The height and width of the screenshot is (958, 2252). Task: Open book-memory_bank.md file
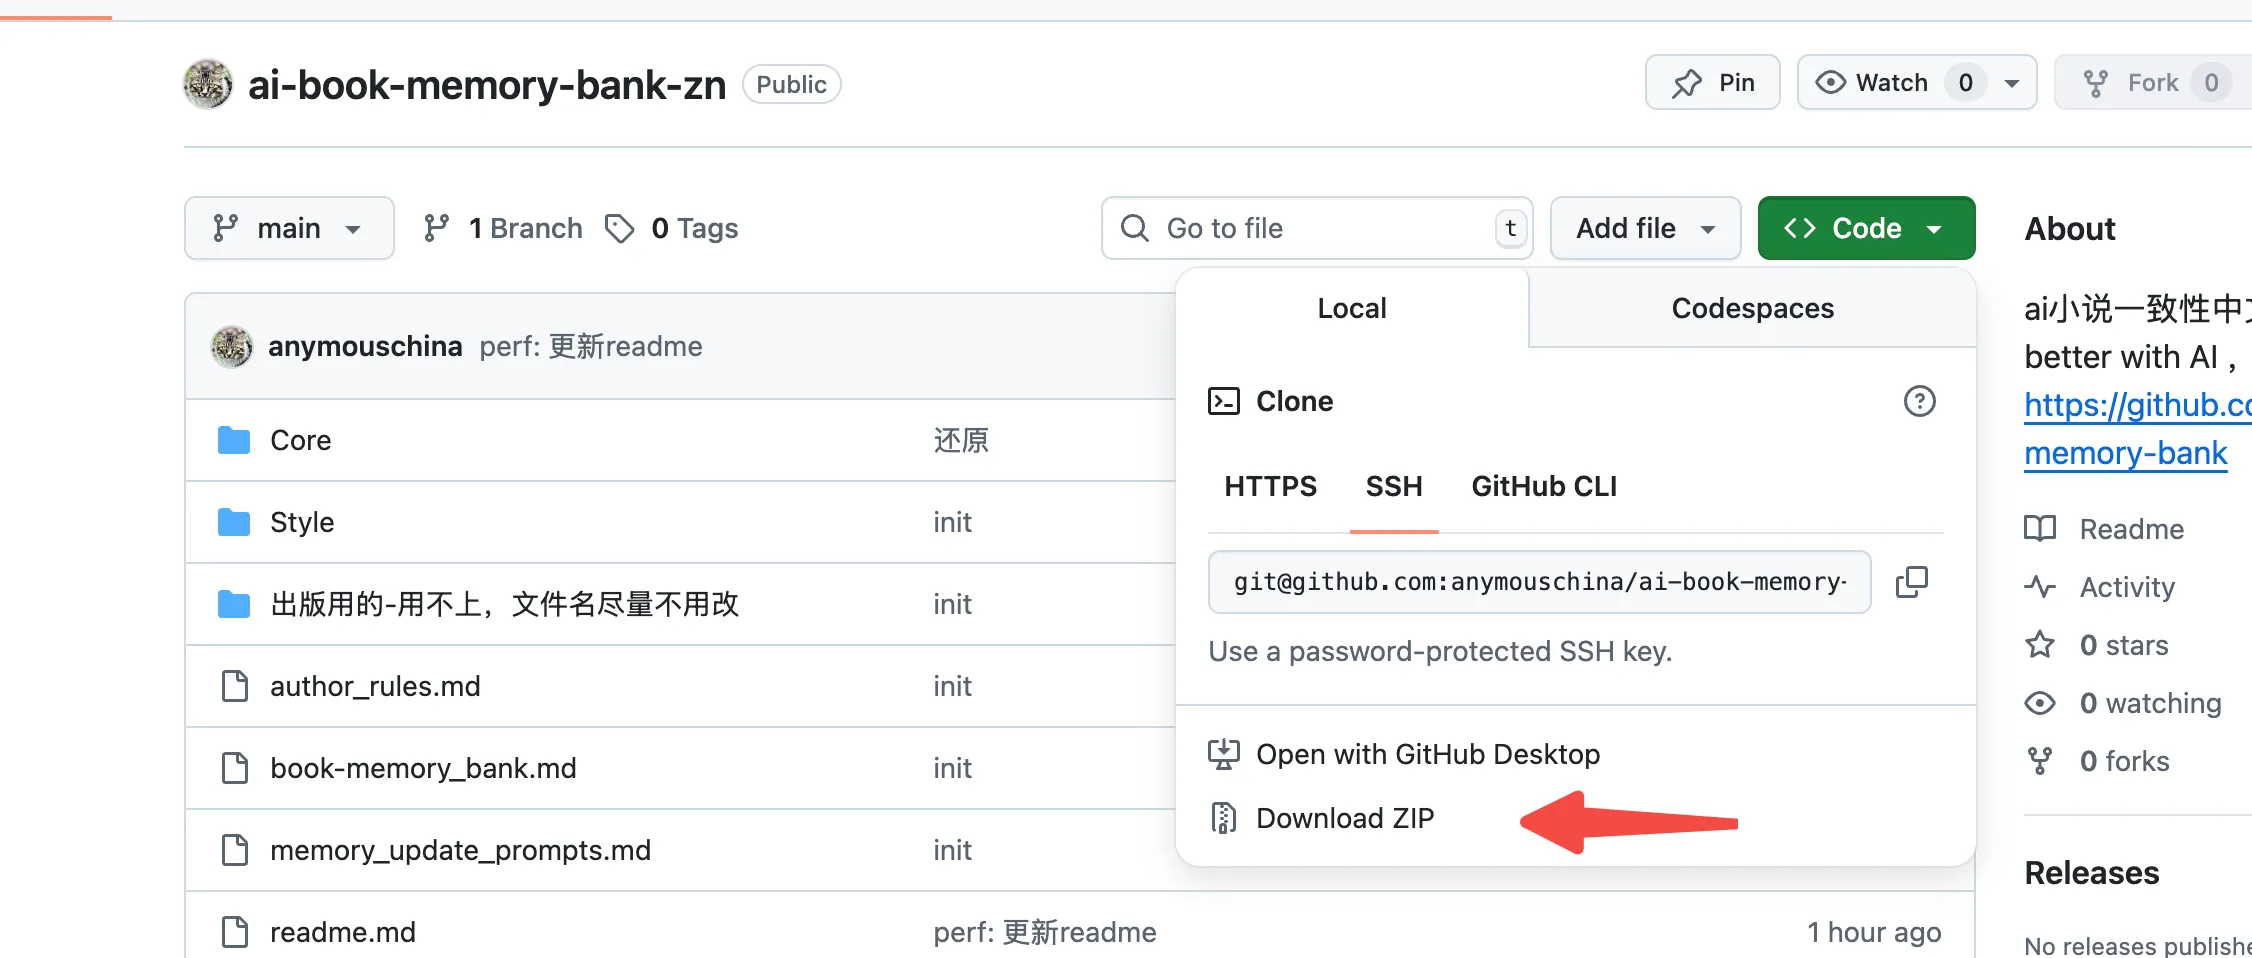coord(423,768)
